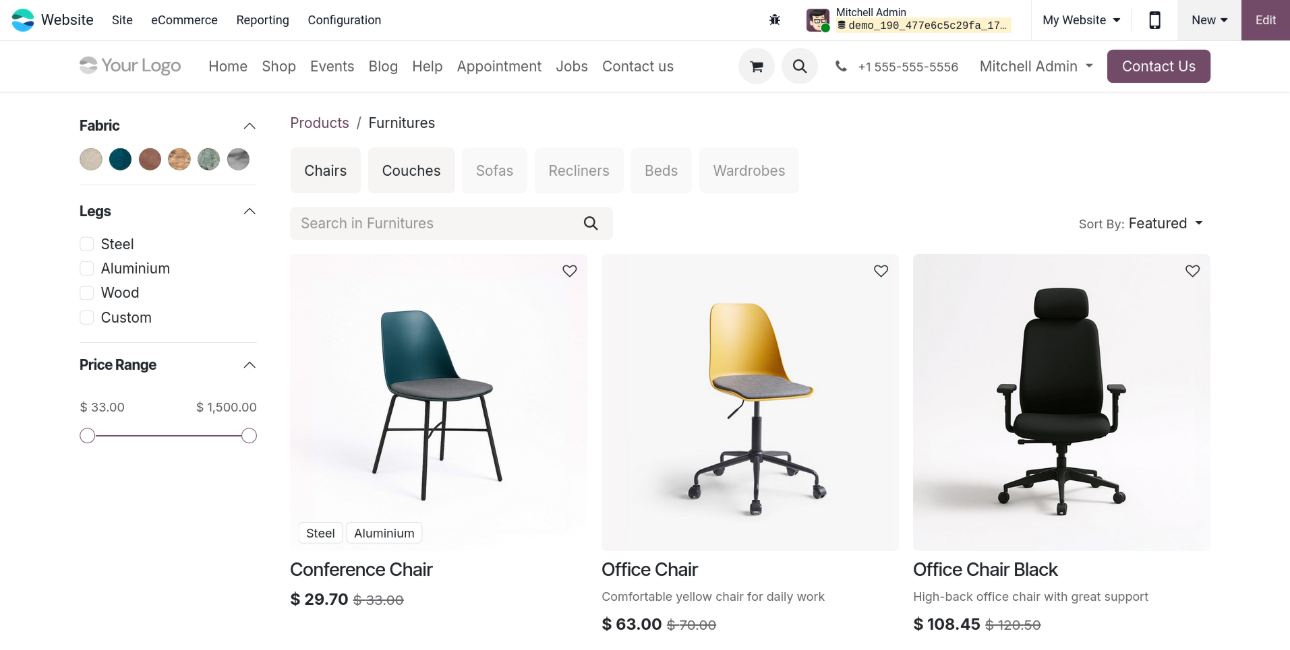Select the dark teal fabric swatch
Screen dimensions: 1290x650
pyautogui.click(x=120, y=159)
